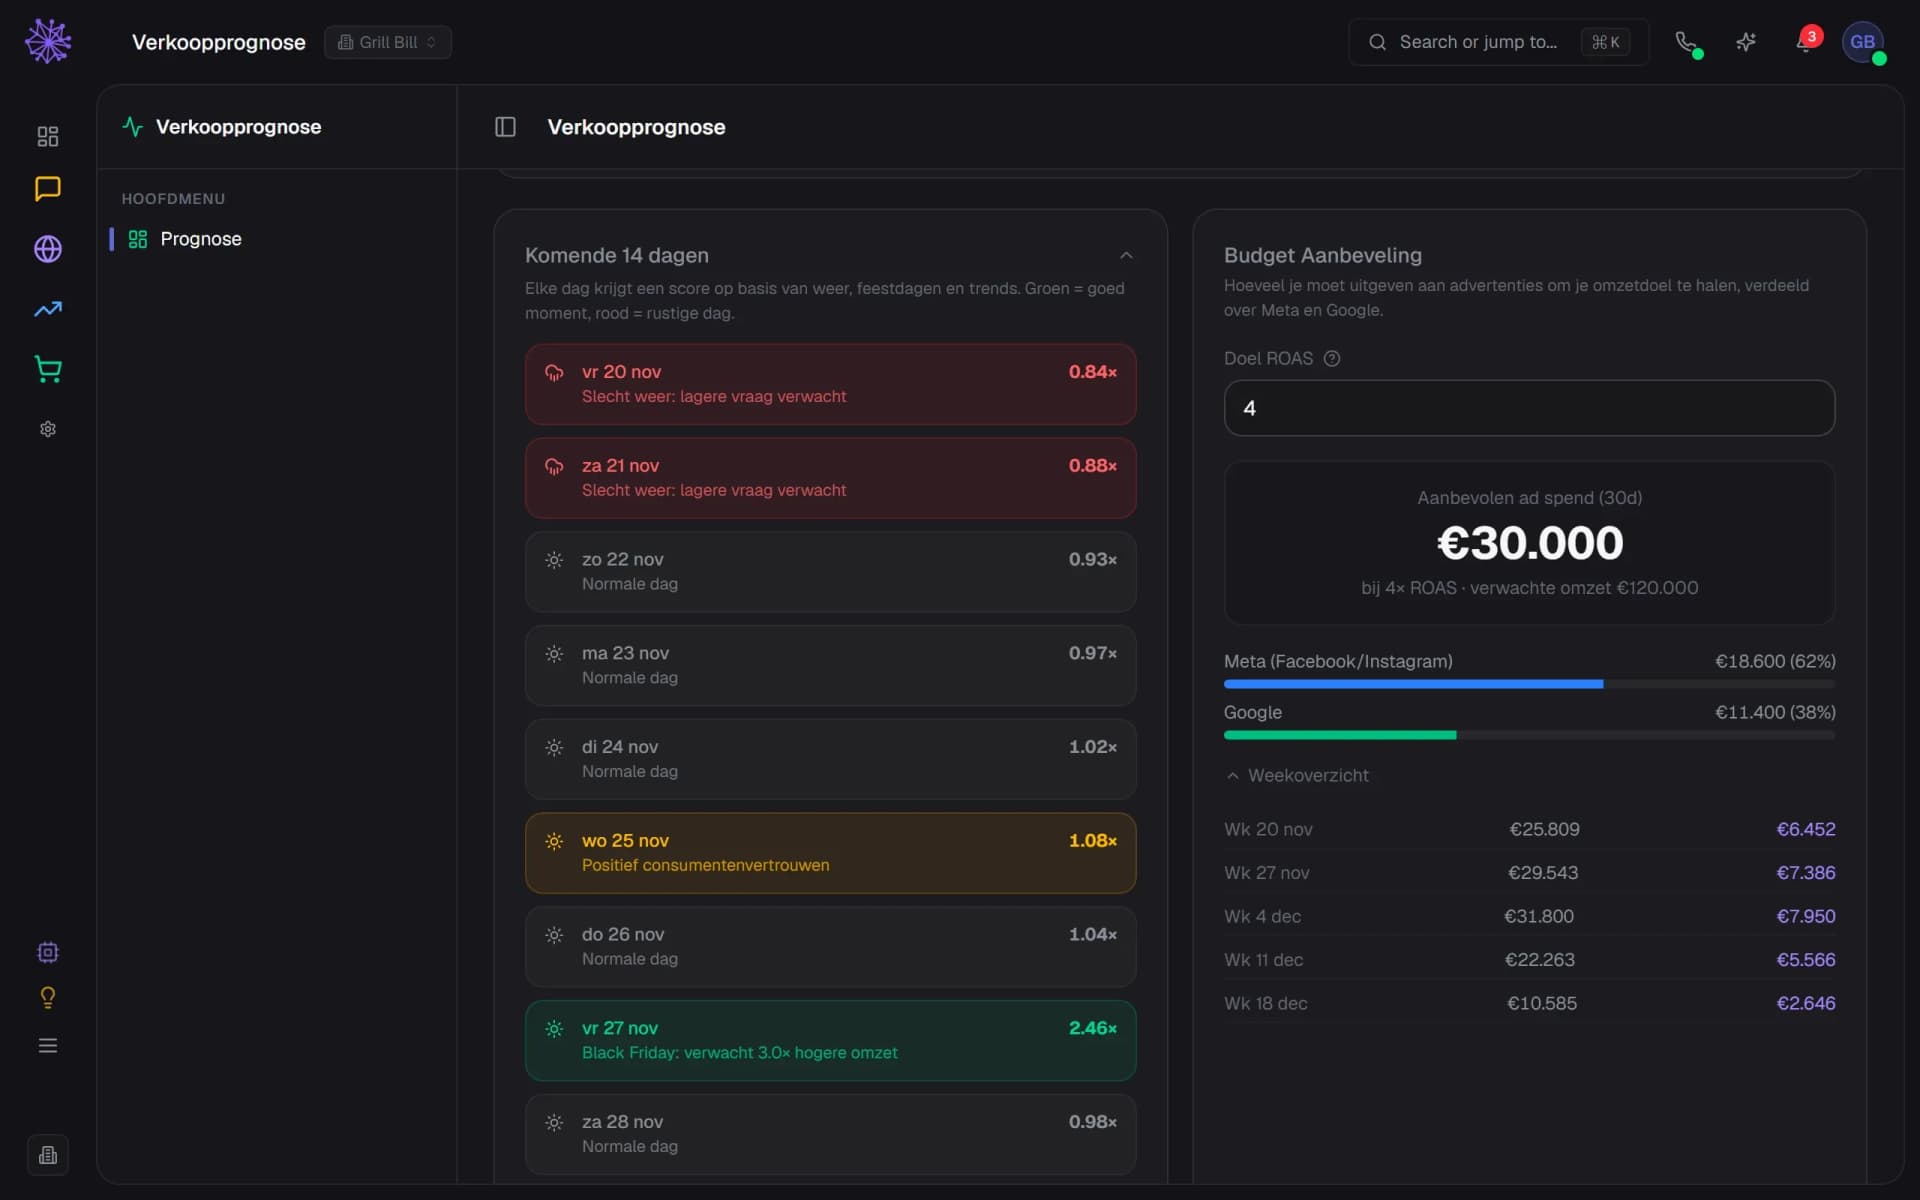Click the €5.566 value in Wk 11 dec
Screen dimensions: 1920x1200
click(1805, 960)
